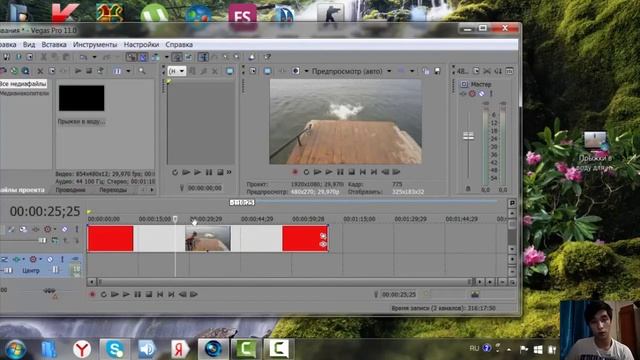Image resolution: width=640 pixels, height=360 pixels.
Task: Toggle Downmix Output on the Master Bus
Action: pyautogui.click(x=487, y=71)
